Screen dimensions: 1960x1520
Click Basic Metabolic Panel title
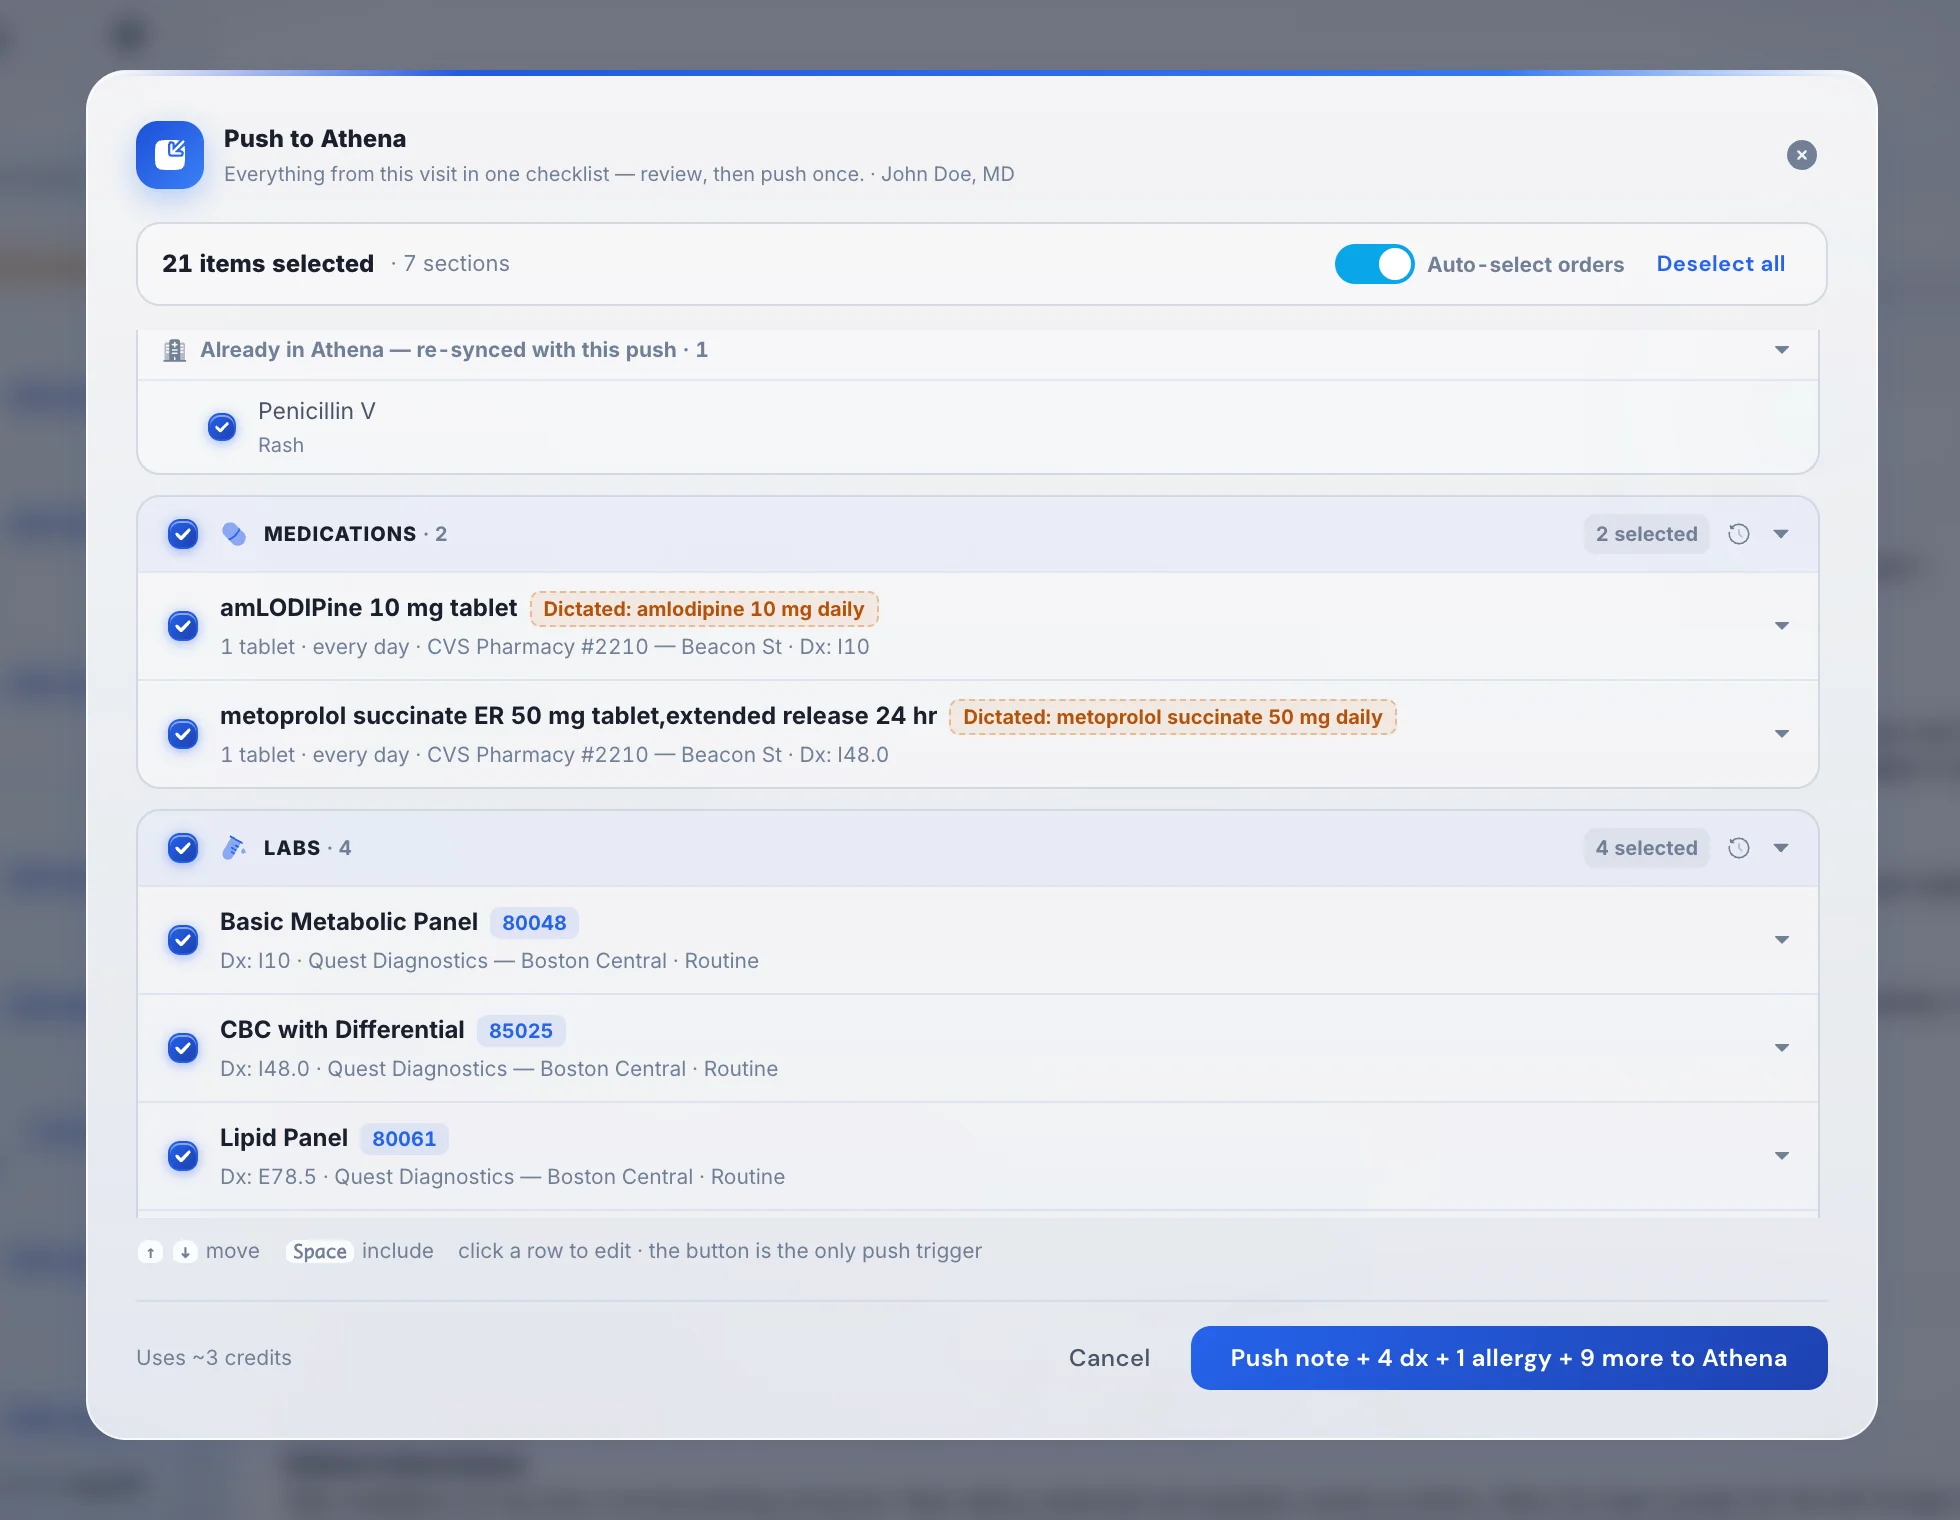349,922
